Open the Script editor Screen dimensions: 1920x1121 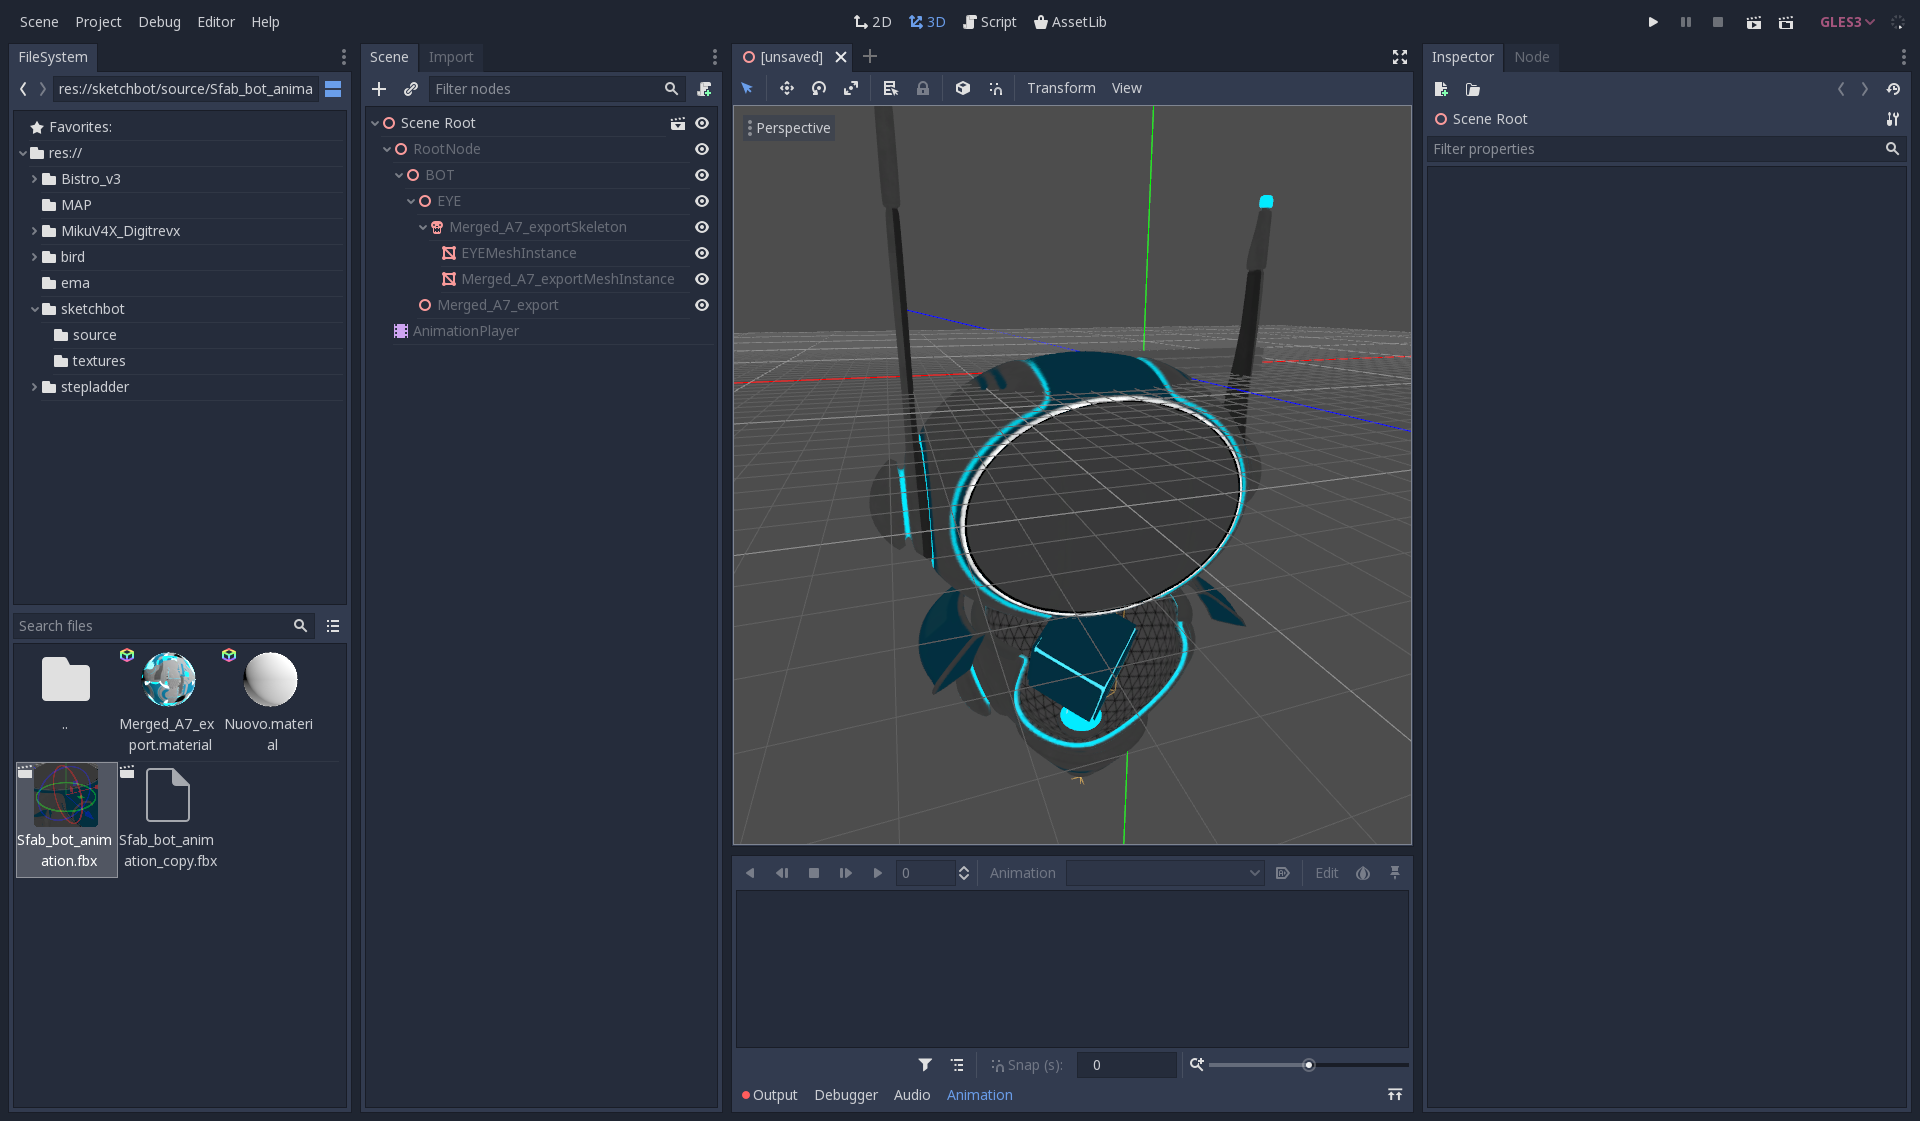(x=989, y=21)
